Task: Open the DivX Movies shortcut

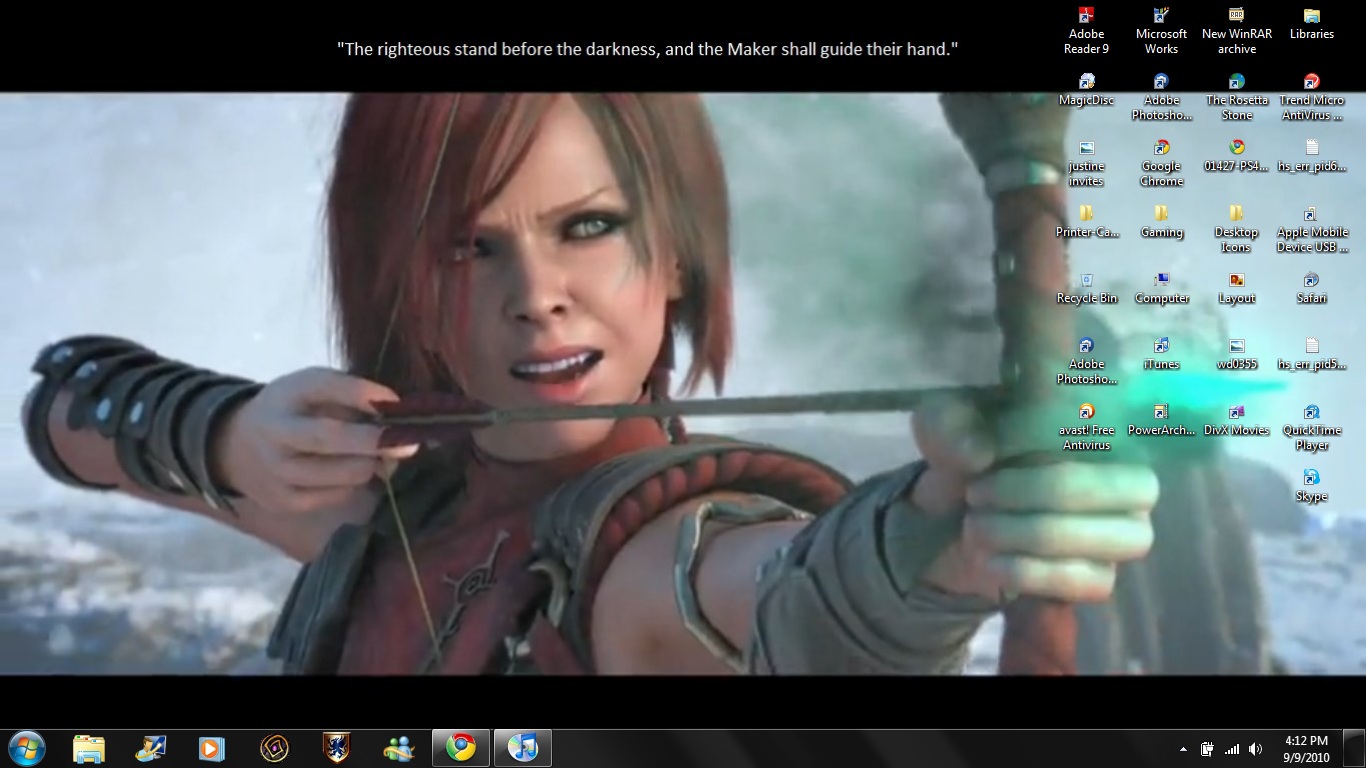Action: click(x=1237, y=419)
